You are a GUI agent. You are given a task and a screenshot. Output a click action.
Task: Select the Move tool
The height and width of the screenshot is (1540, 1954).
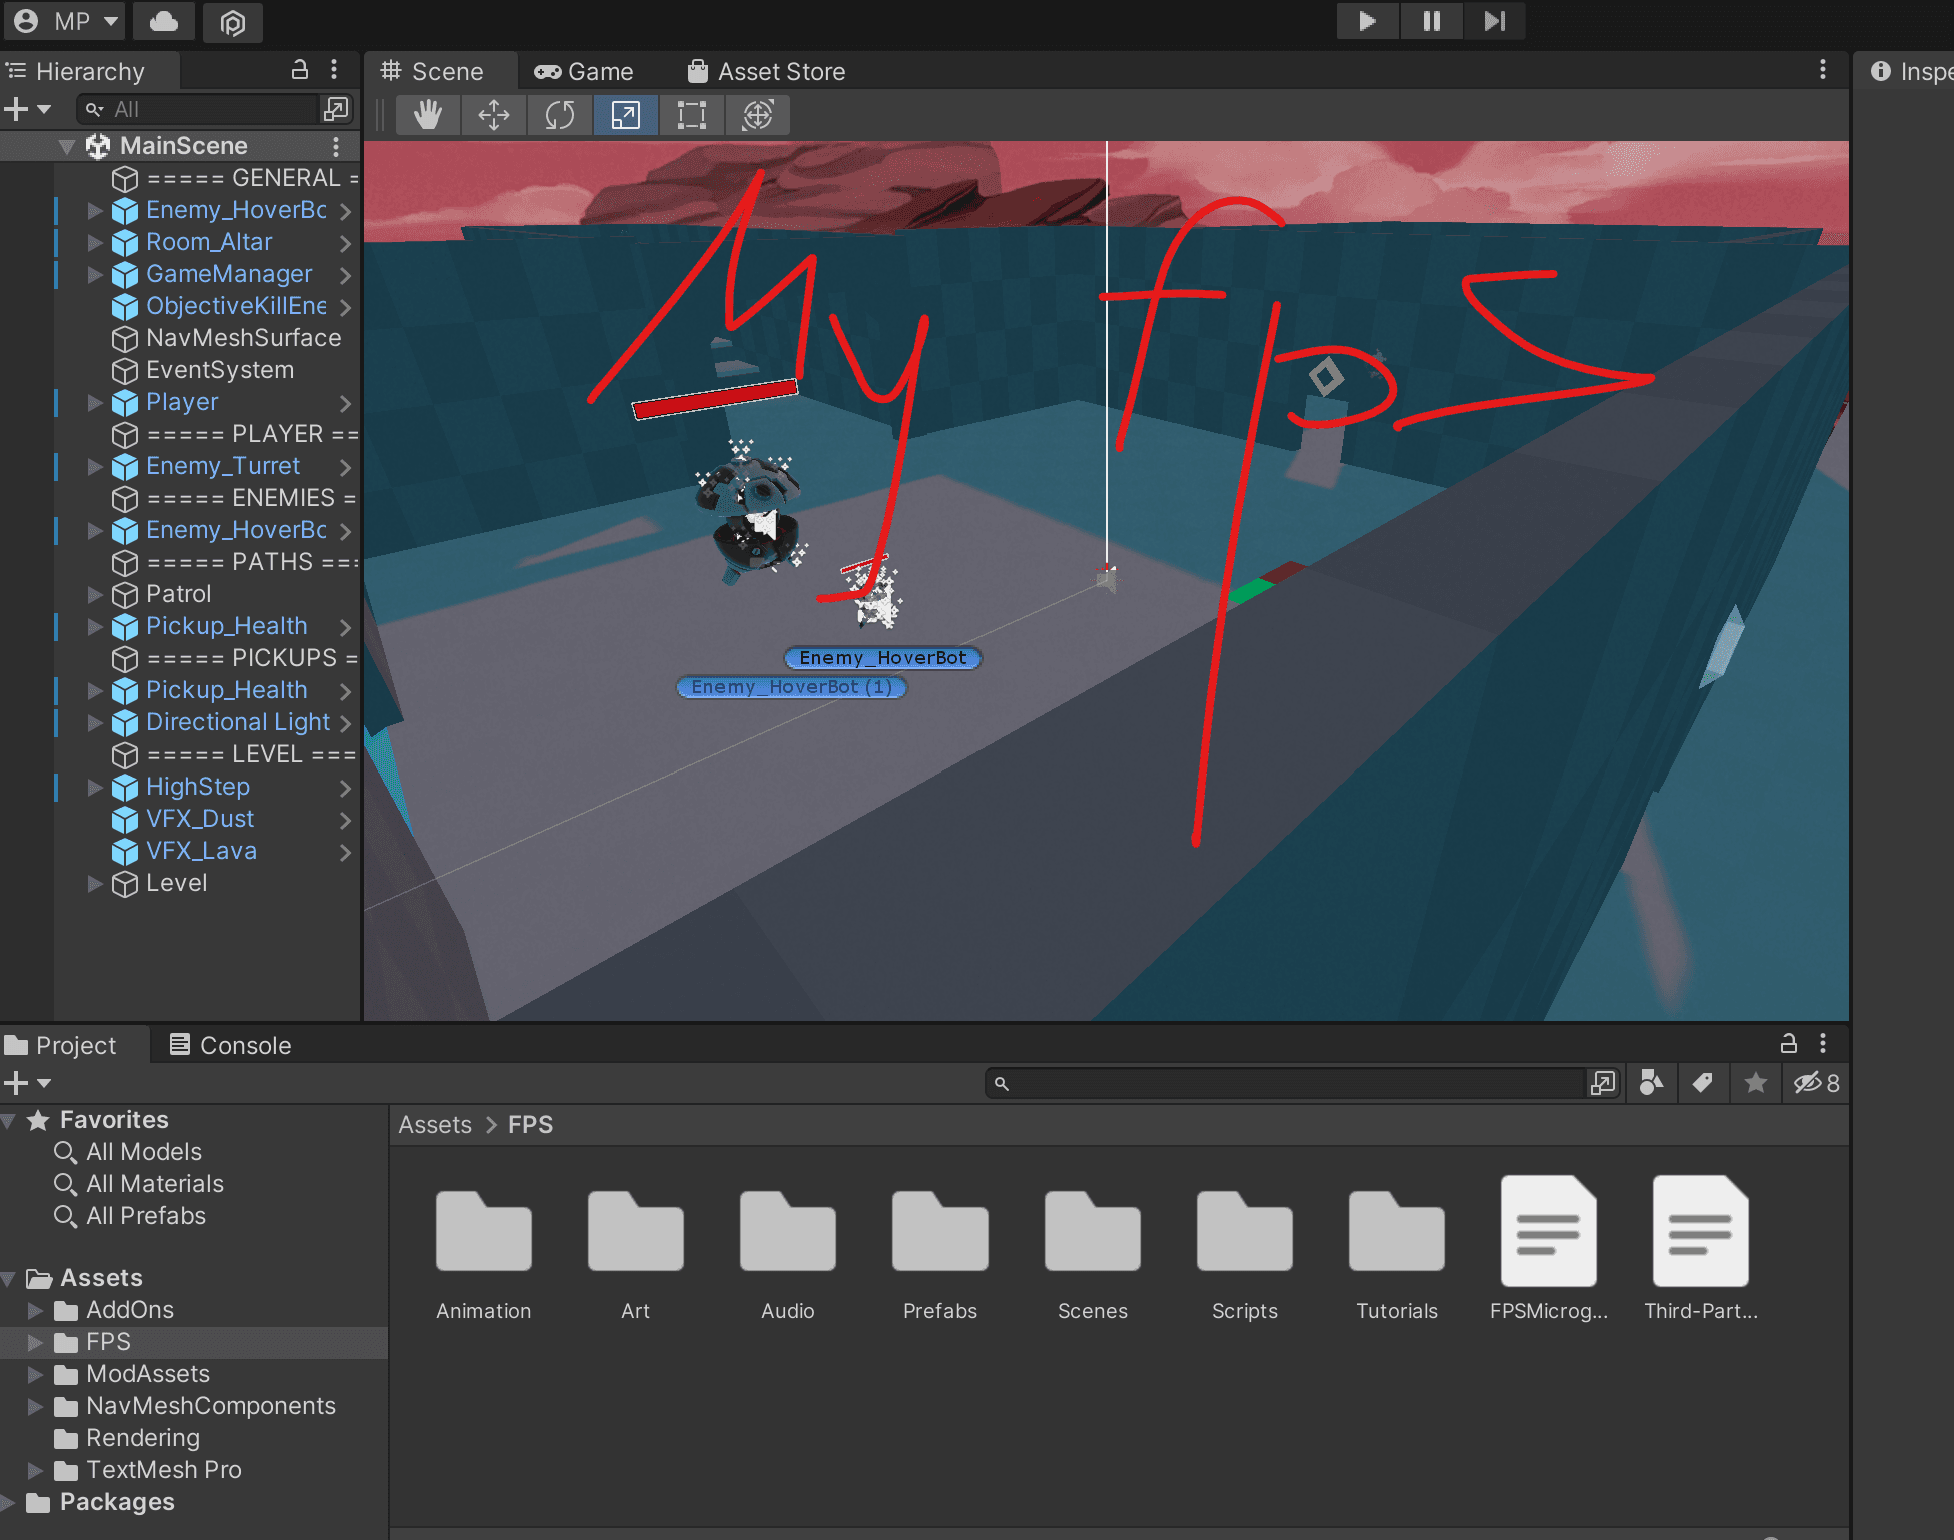point(494,115)
